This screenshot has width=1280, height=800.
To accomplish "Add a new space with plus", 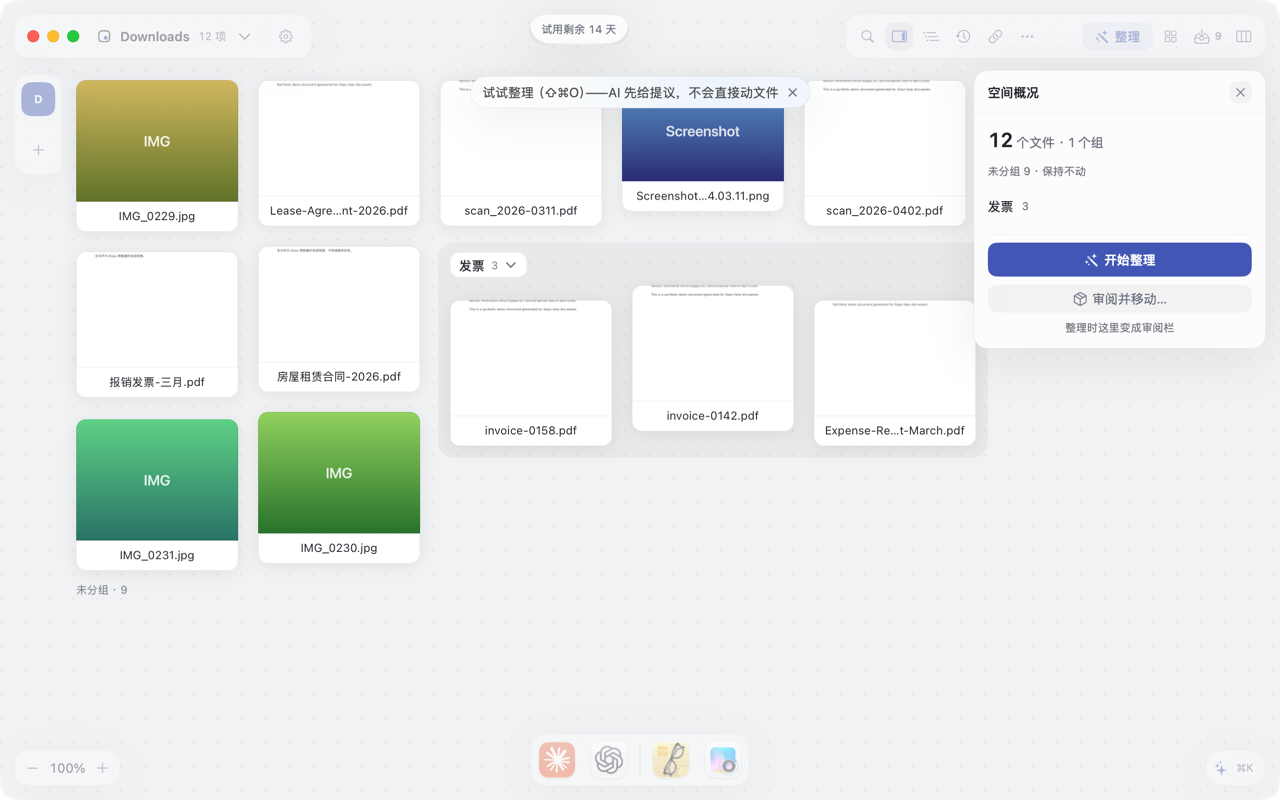I will [x=38, y=150].
